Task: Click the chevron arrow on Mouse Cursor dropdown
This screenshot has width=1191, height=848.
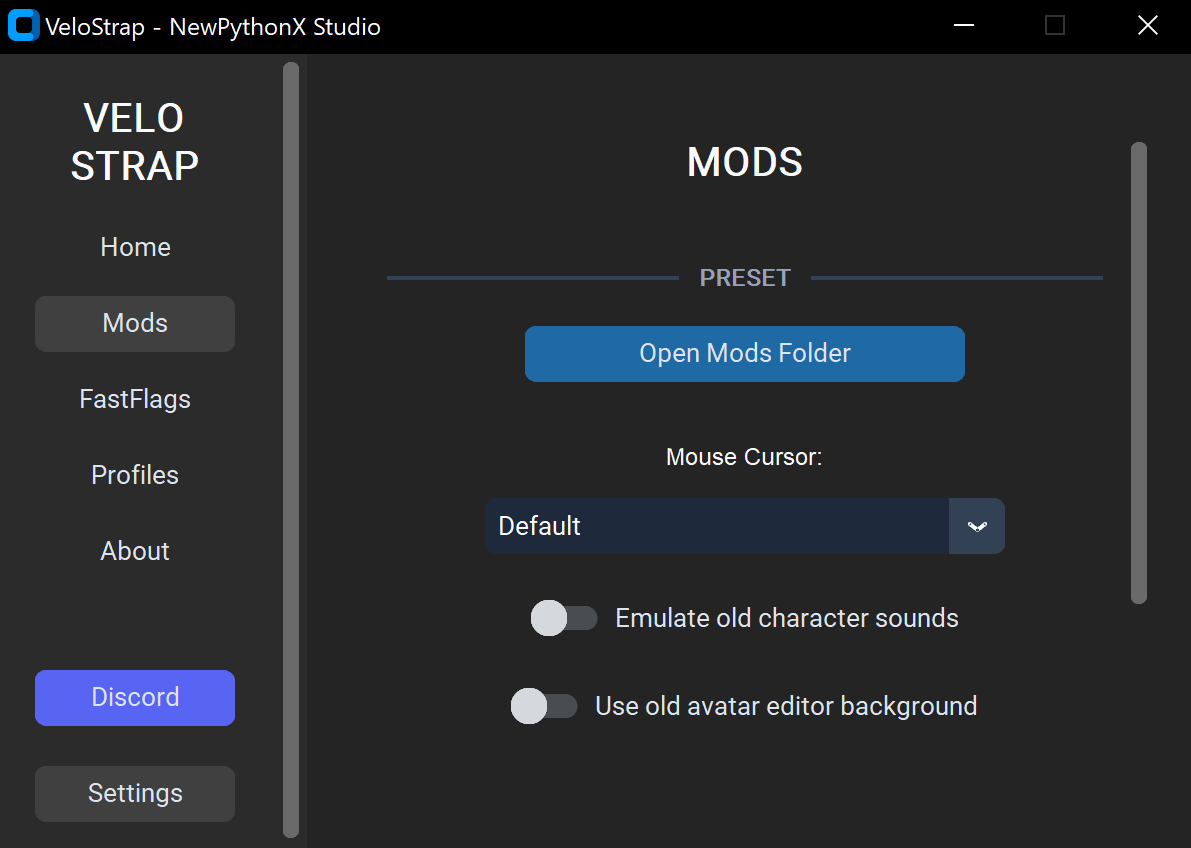Action: pyautogui.click(x=977, y=526)
